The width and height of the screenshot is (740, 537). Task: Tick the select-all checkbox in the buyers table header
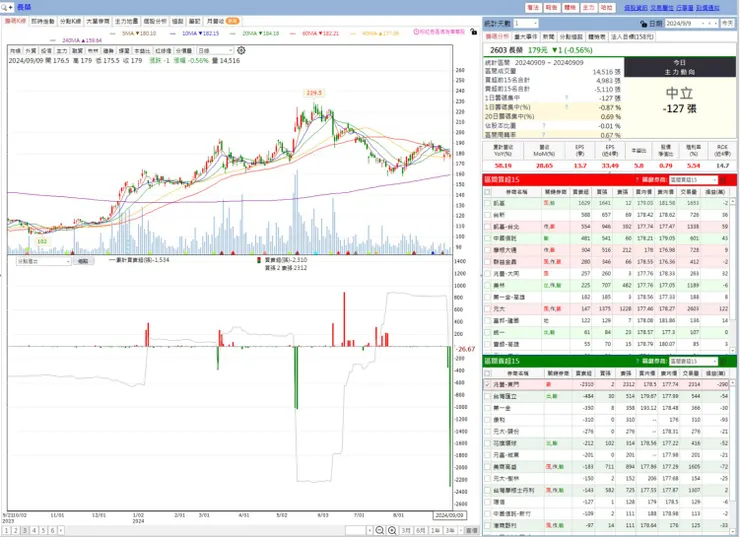[488, 192]
